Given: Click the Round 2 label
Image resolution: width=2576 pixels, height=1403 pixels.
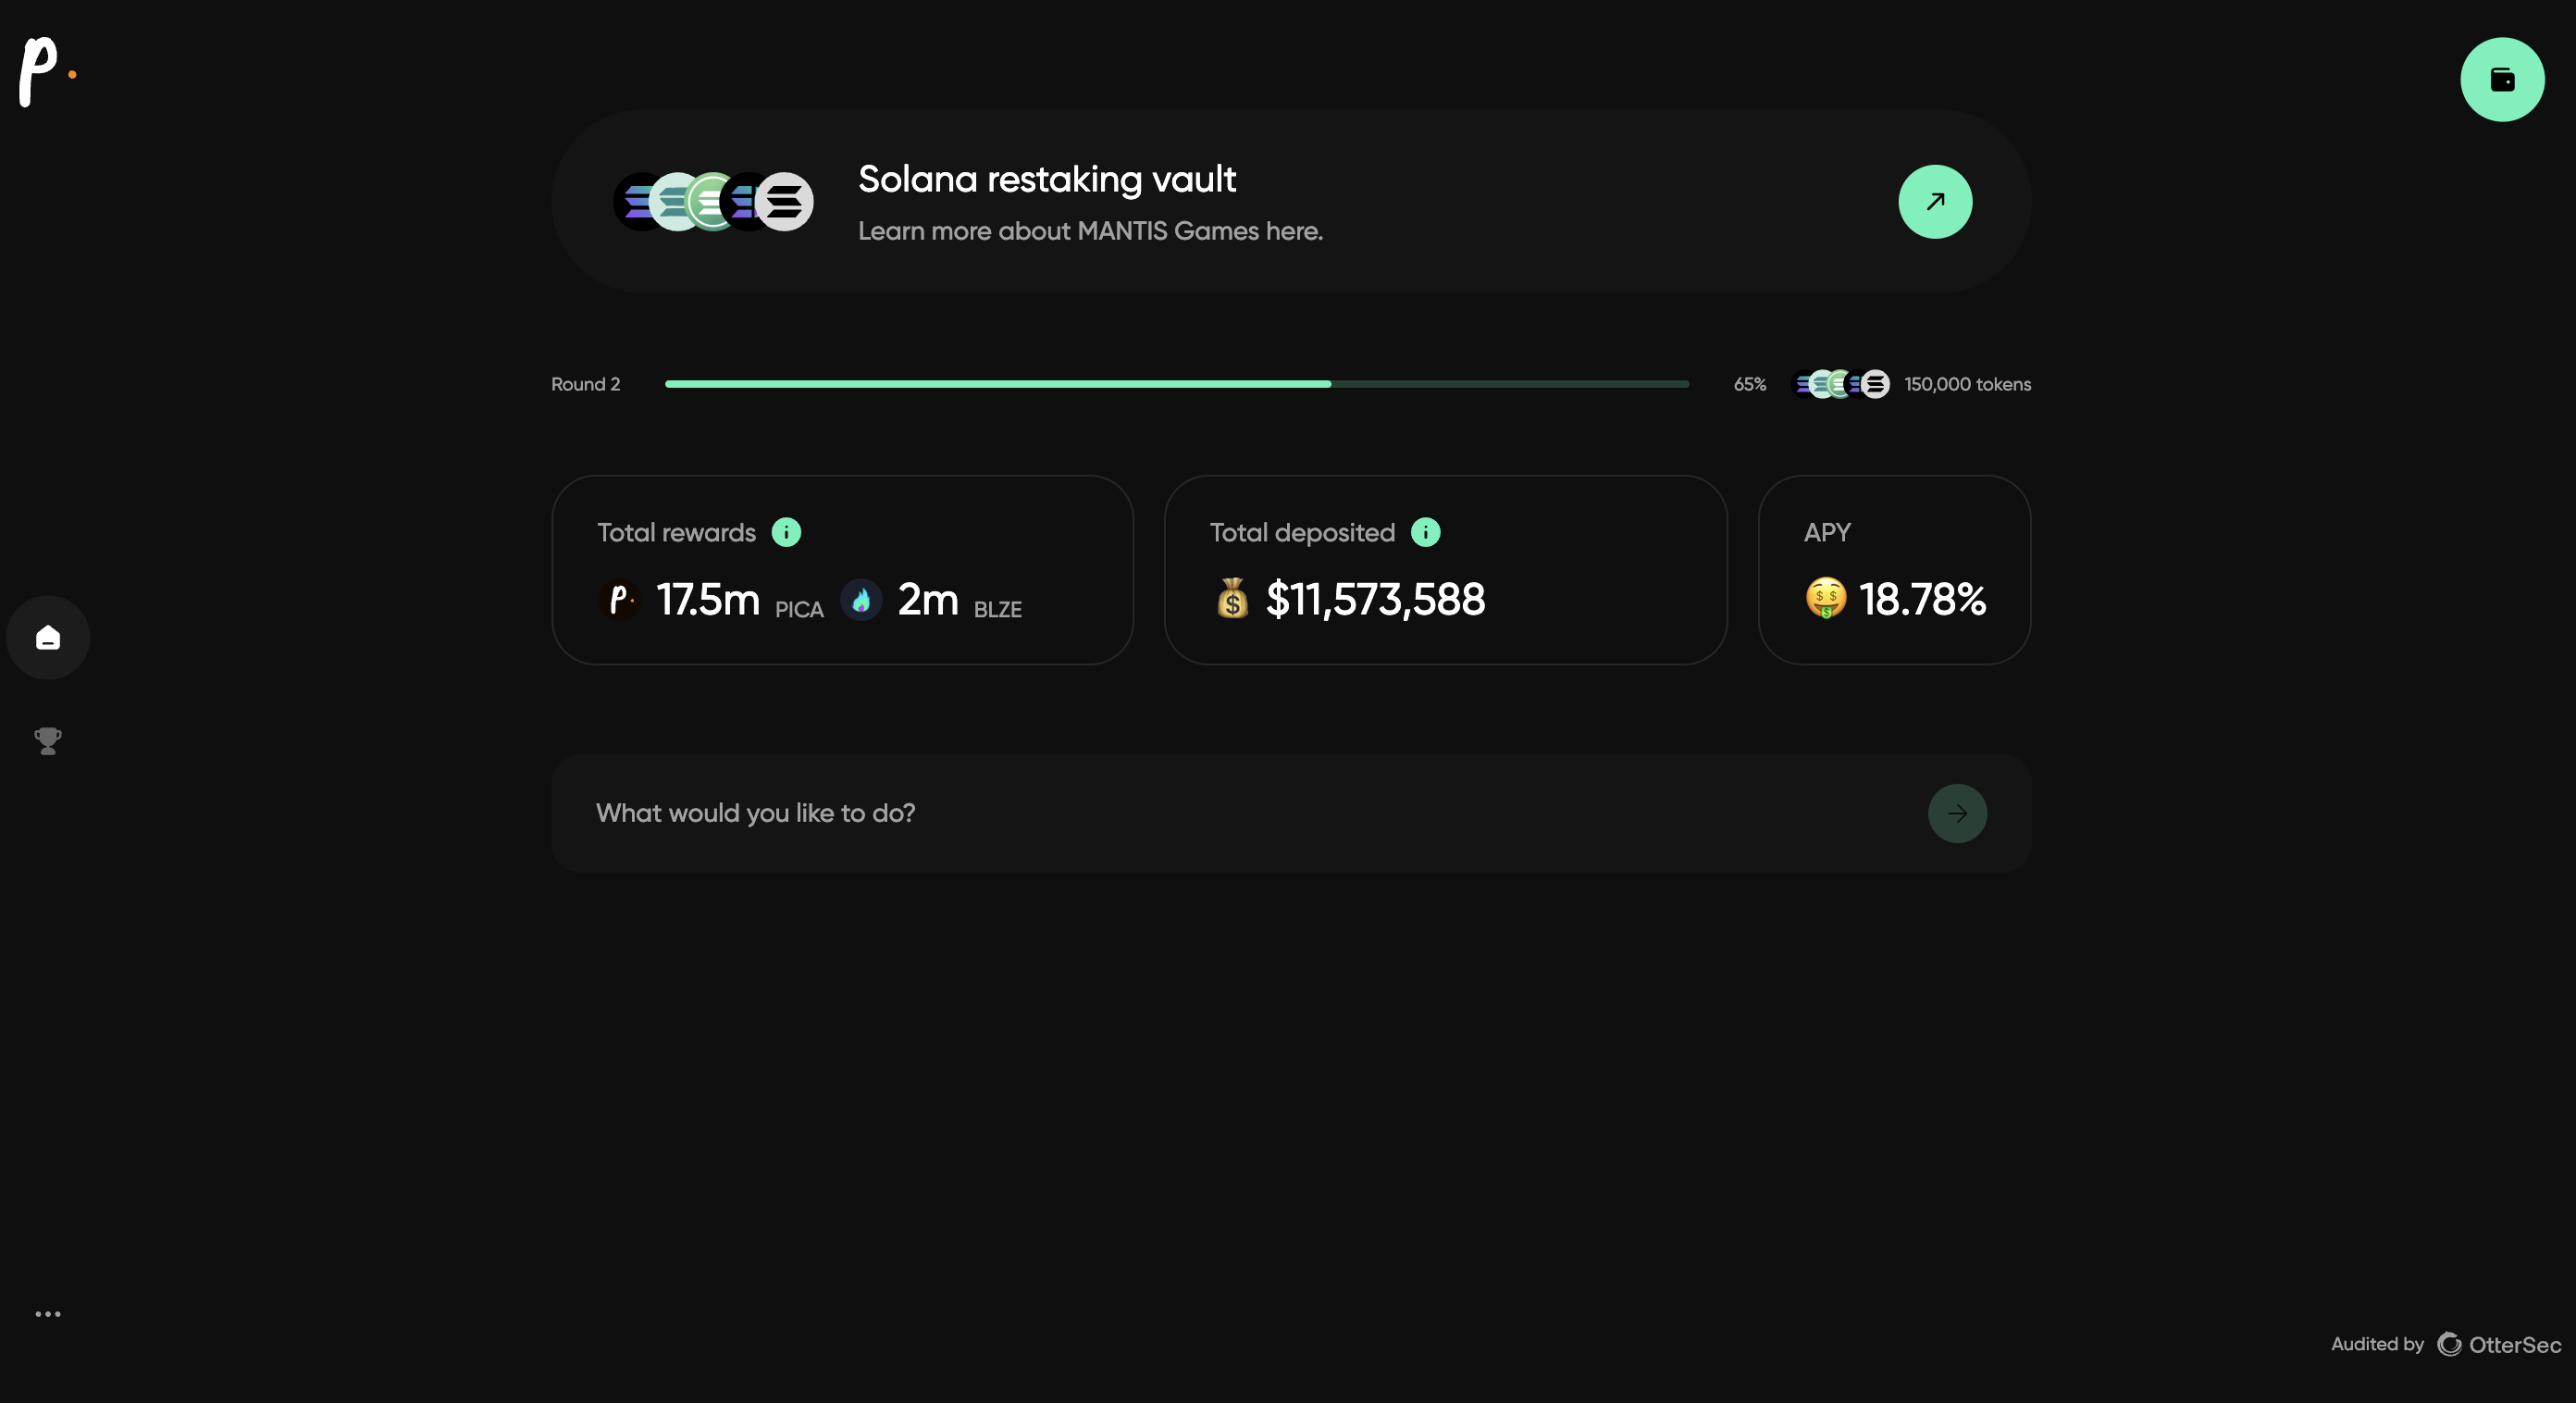Looking at the screenshot, I should 586,385.
